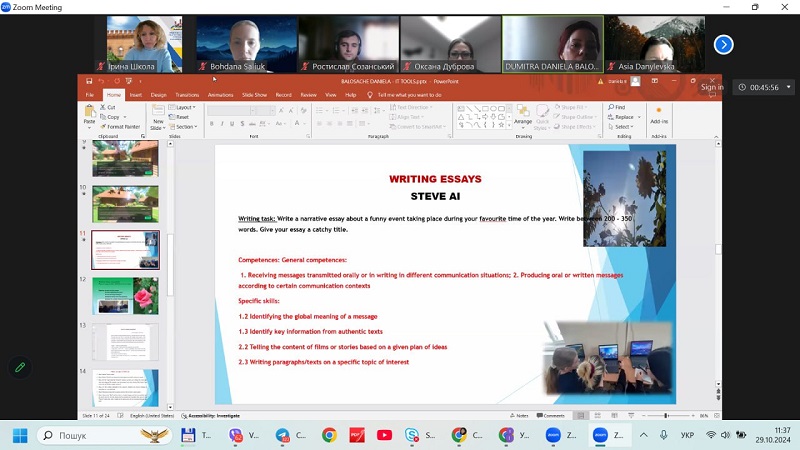
Task: Open the File tab
Action: [x=90, y=95]
